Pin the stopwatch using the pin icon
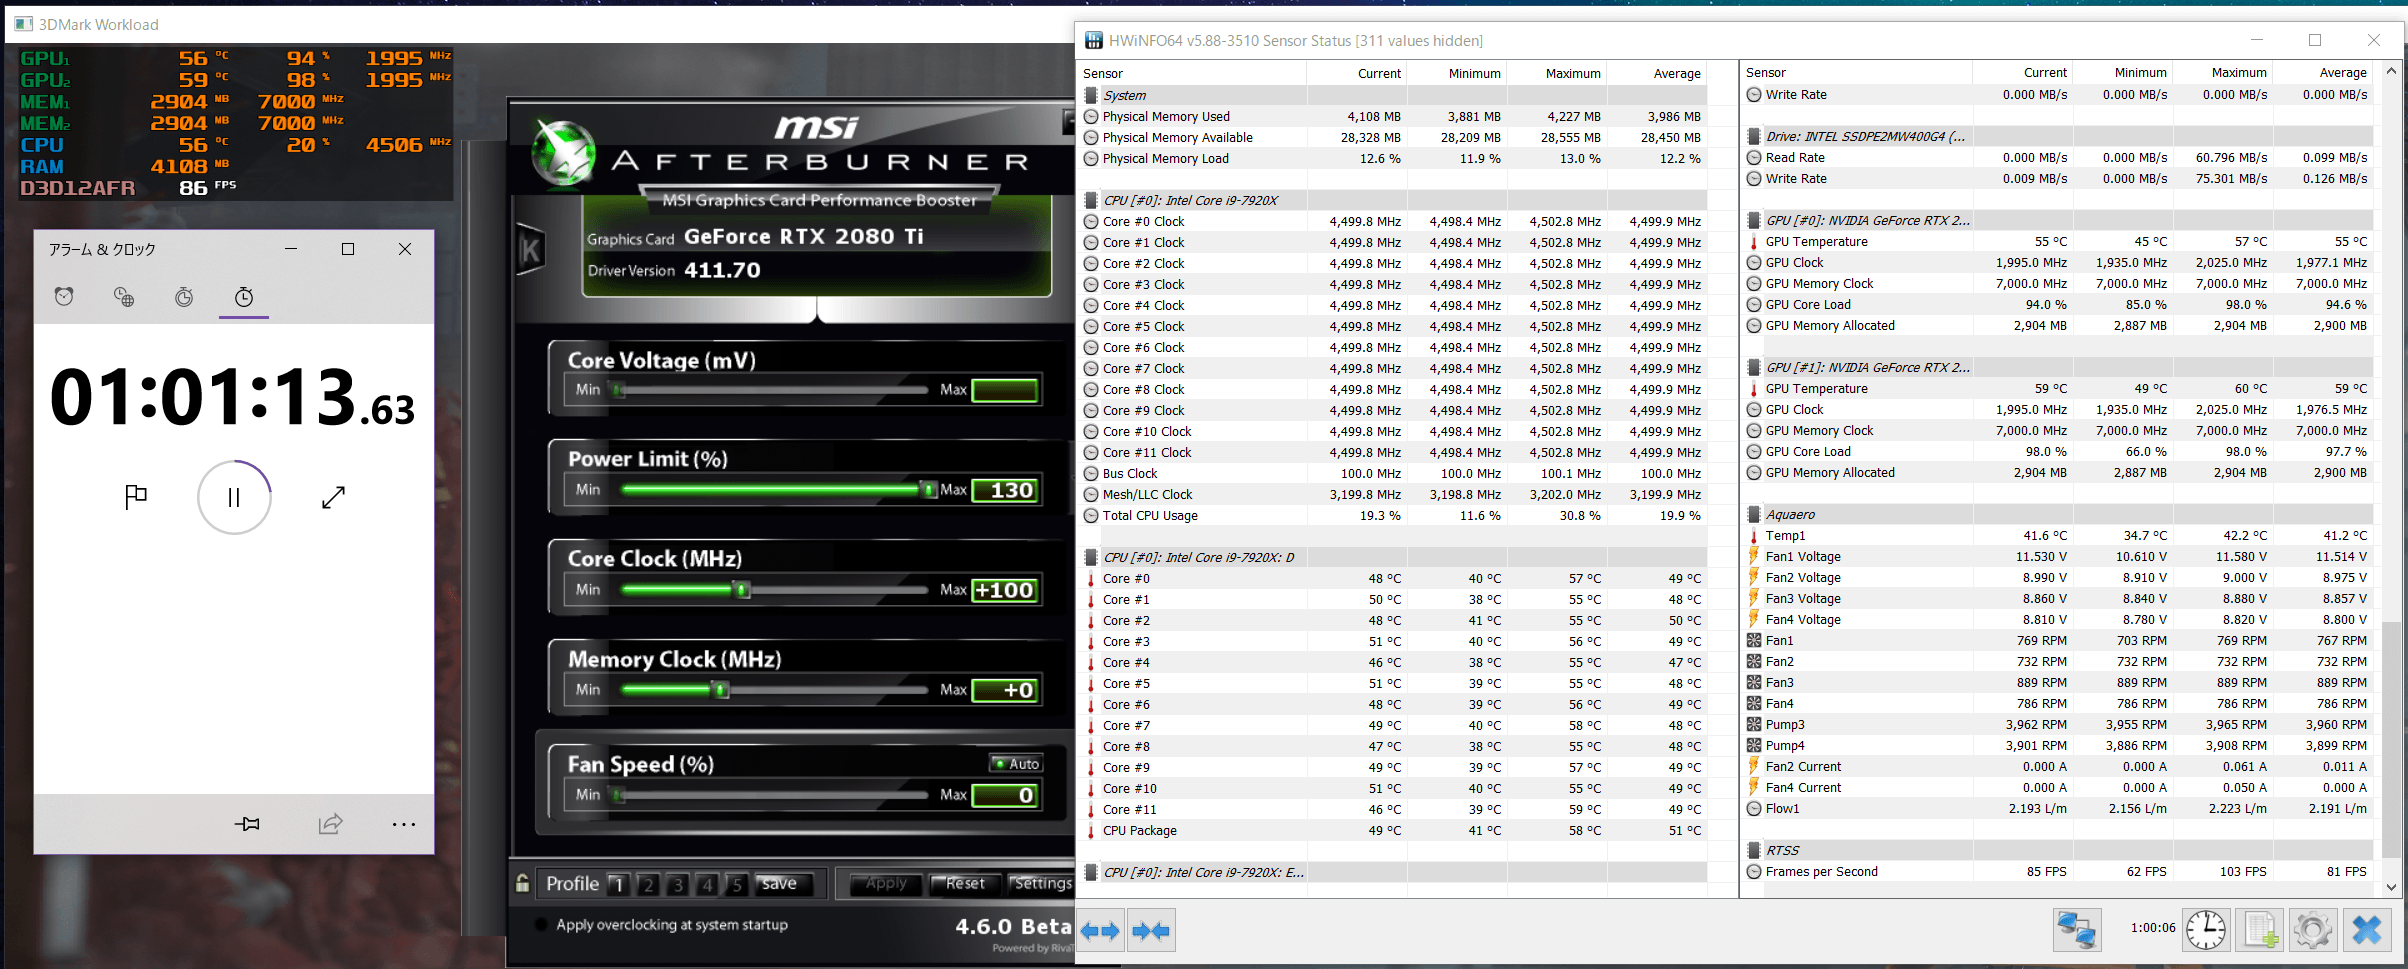The image size is (2408, 969). [x=247, y=824]
